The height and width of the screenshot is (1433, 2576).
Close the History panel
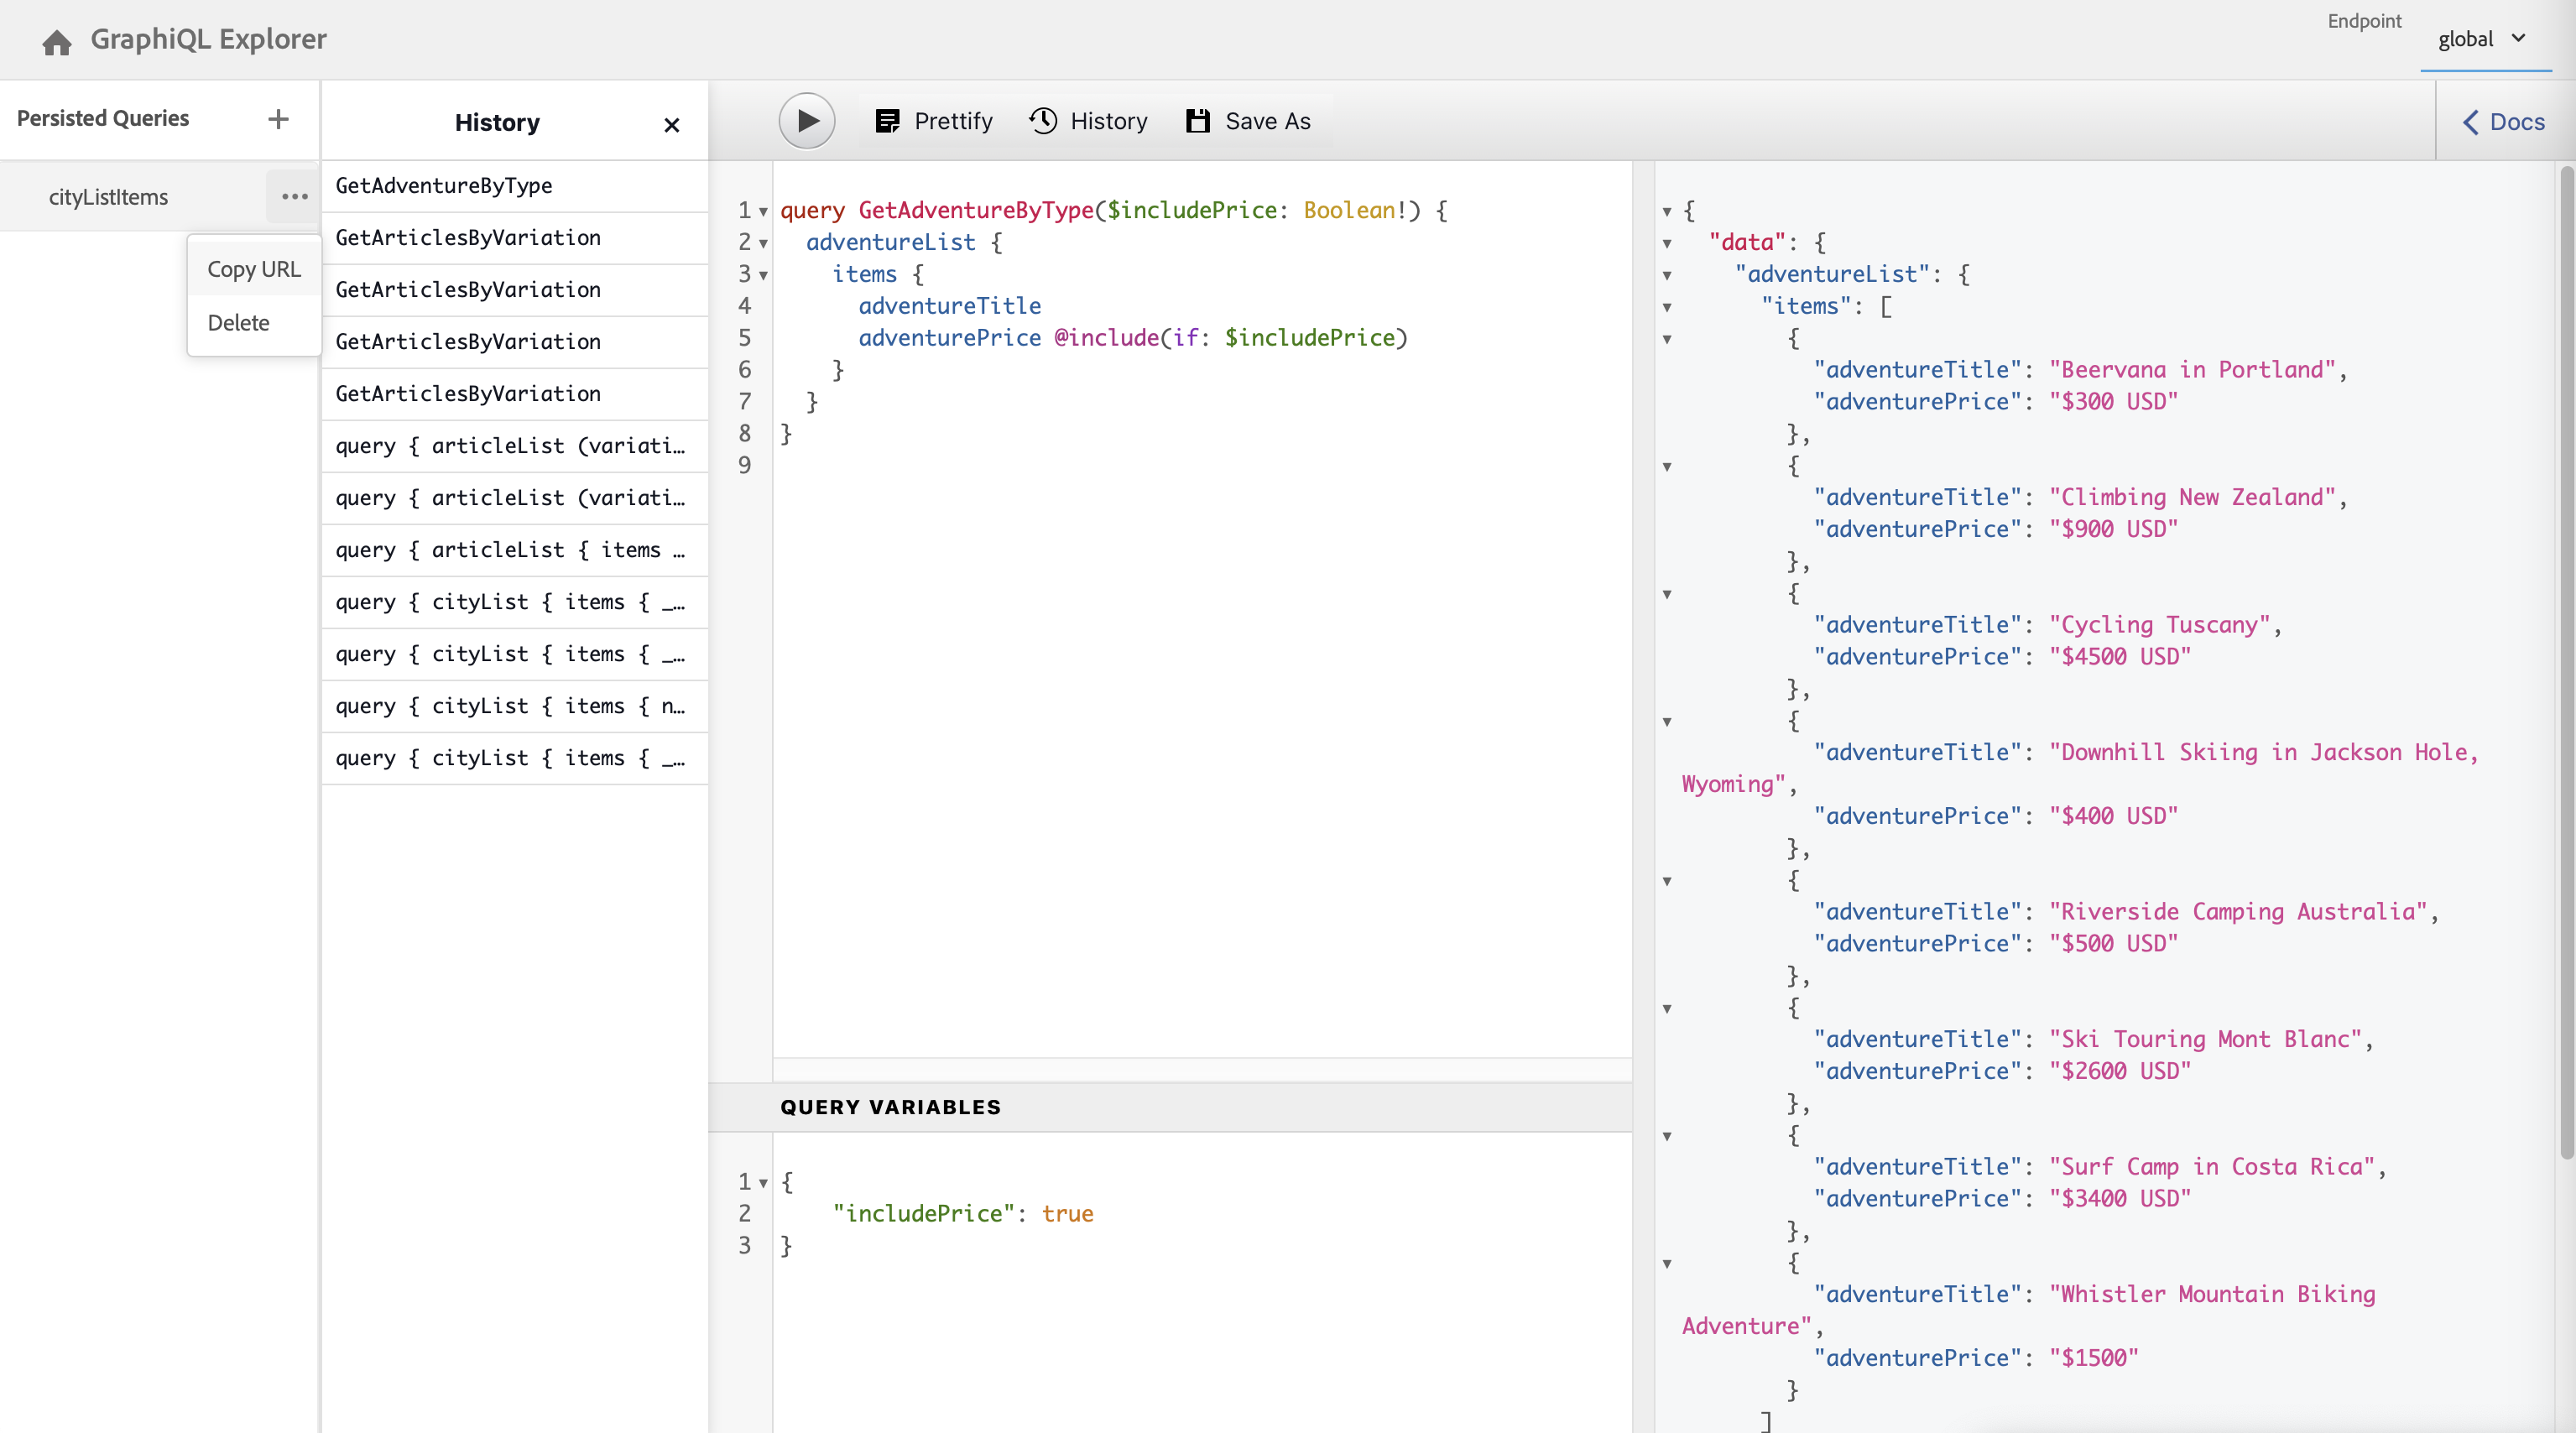pyautogui.click(x=671, y=124)
